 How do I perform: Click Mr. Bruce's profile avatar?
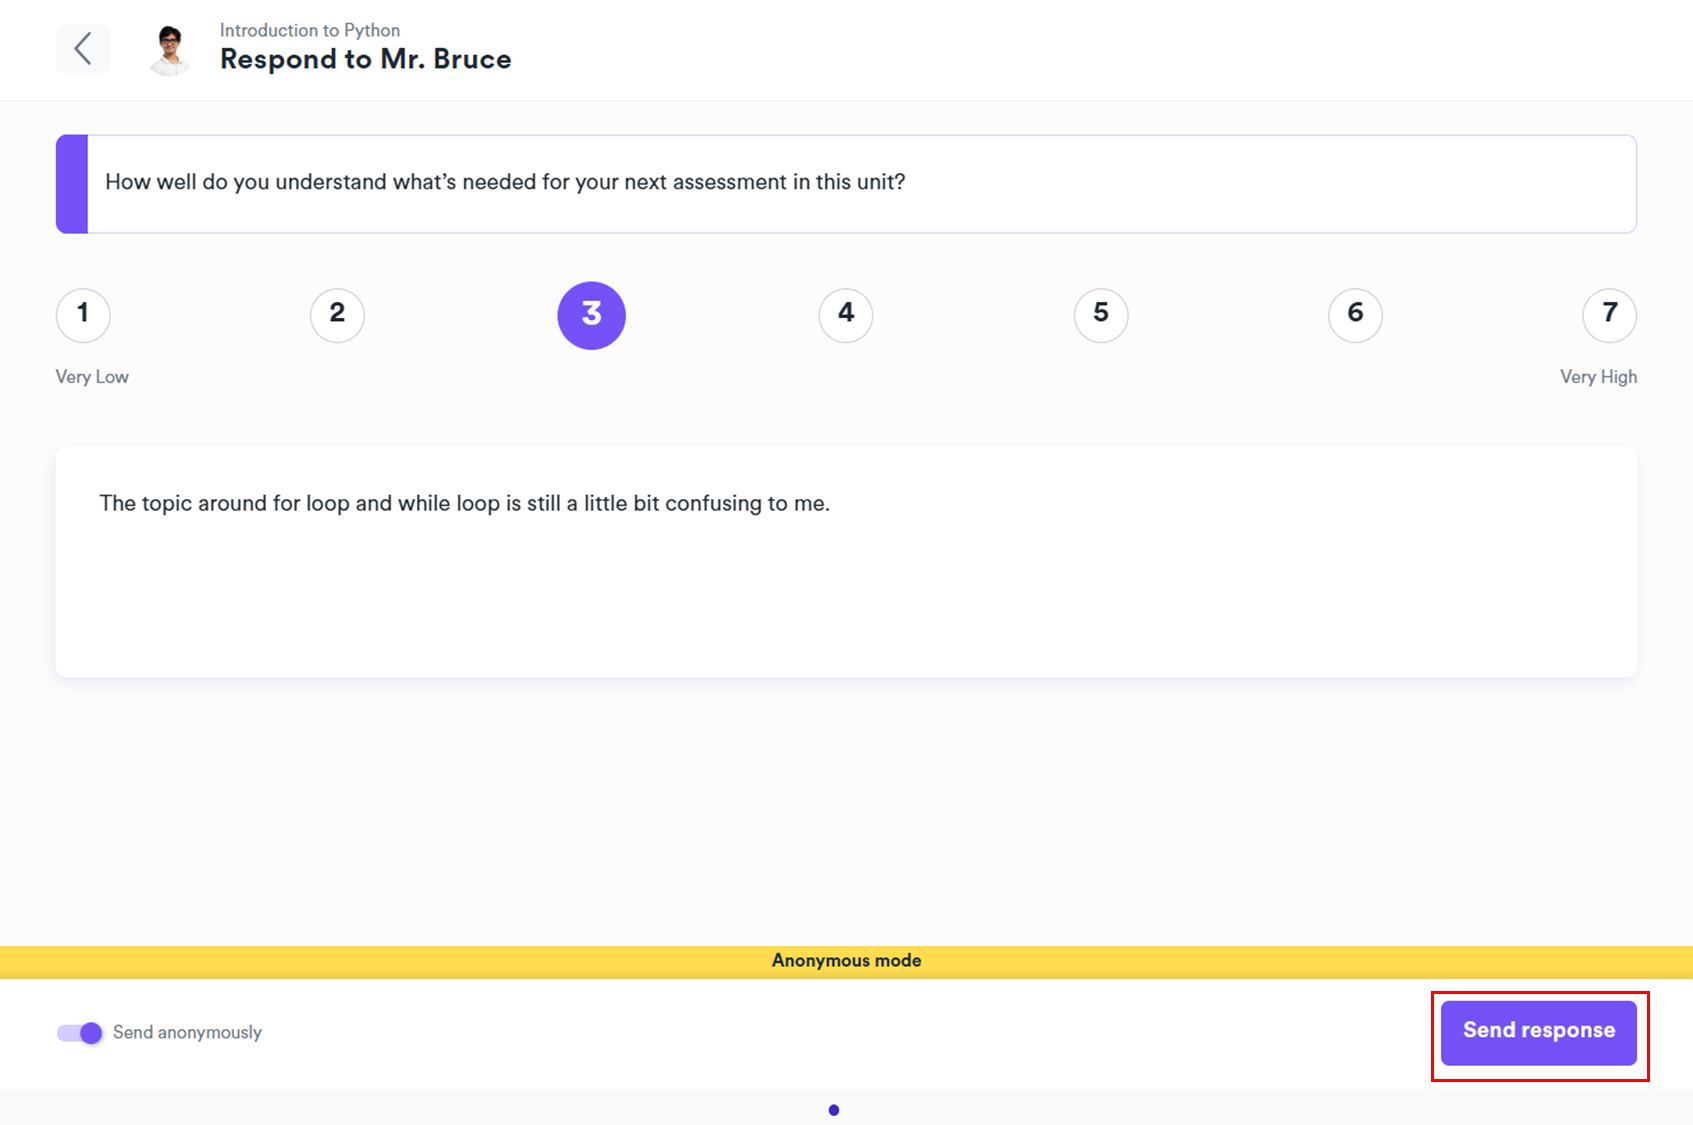click(x=170, y=49)
